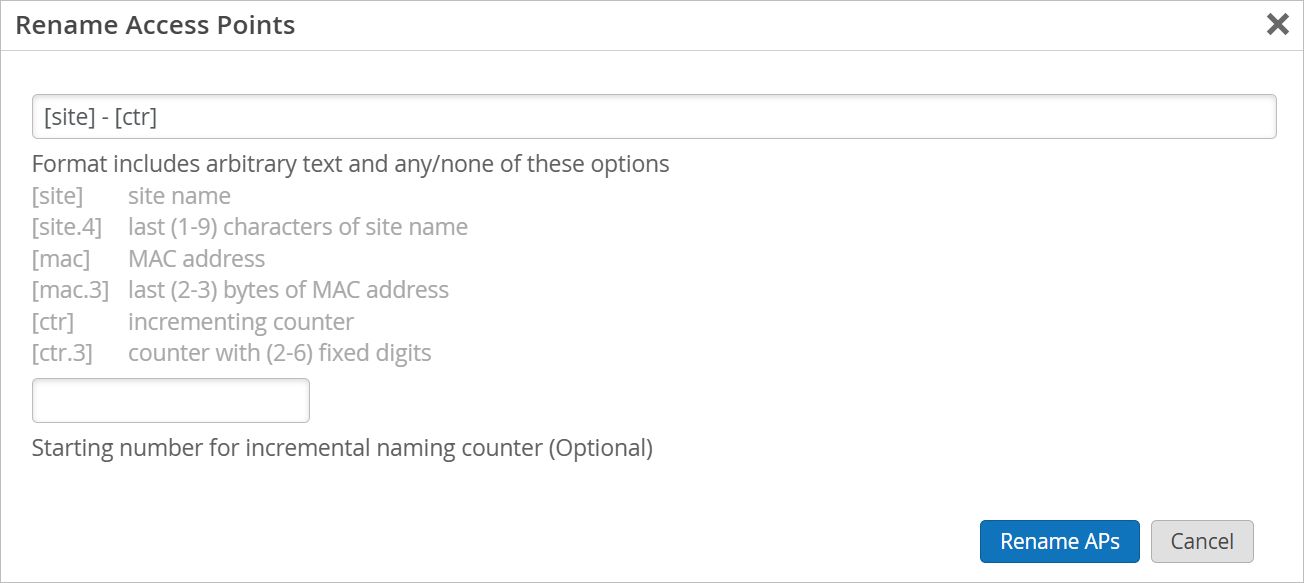Close the Rename Access Points dialog
Screen dimensions: 1304x583
(1277, 25)
